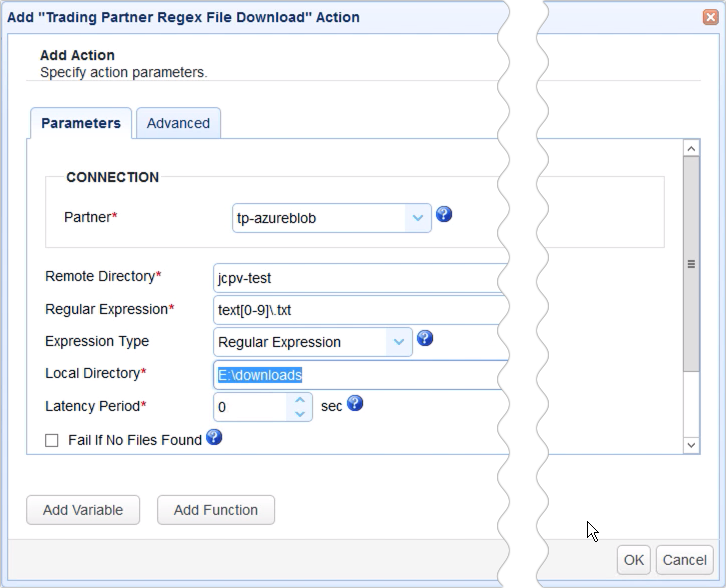This screenshot has height=588, width=726.
Task: Click the help icon next to Partner
Action: coord(445,214)
